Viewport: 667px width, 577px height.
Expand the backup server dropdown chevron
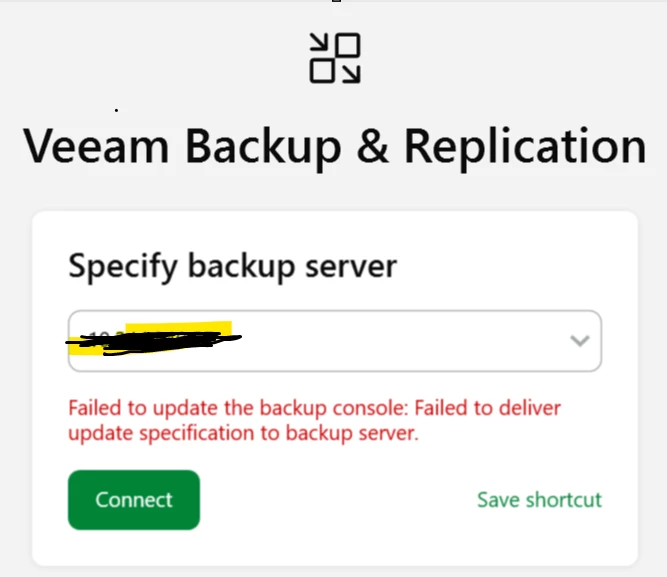click(579, 341)
